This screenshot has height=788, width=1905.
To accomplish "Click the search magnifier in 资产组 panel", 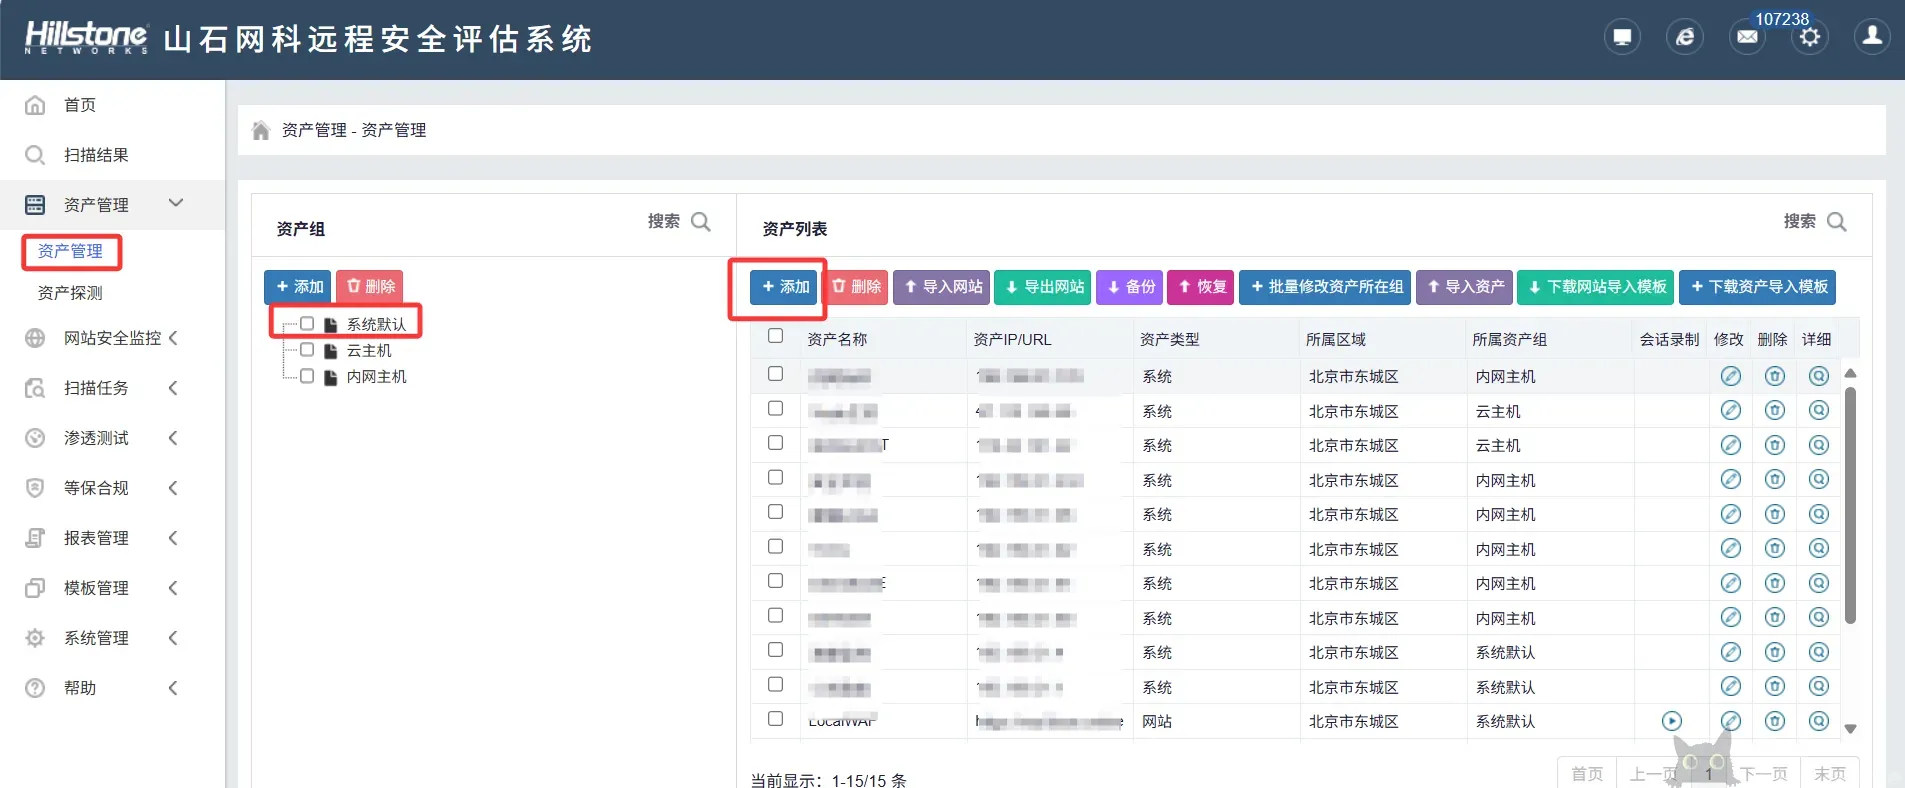I will pyautogui.click(x=701, y=221).
